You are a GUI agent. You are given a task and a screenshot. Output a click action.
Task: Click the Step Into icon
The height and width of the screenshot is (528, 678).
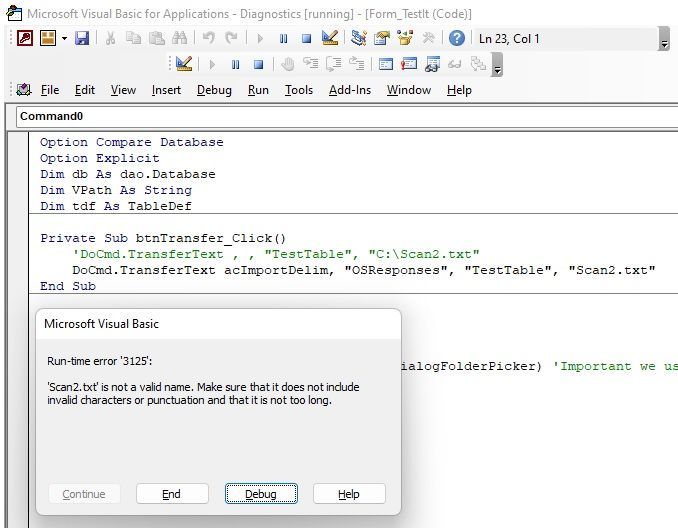tap(310, 64)
